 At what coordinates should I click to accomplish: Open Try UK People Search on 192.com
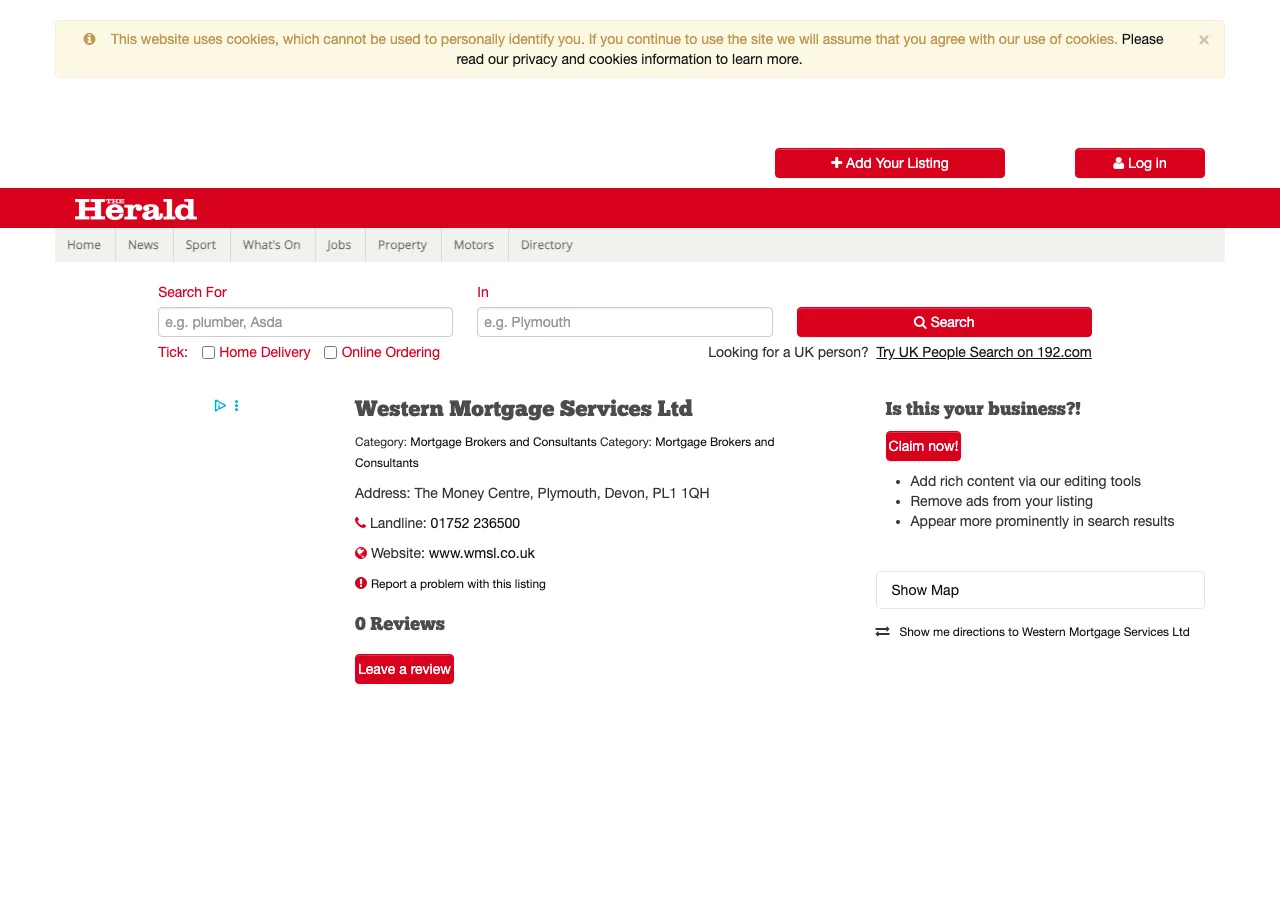983,352
